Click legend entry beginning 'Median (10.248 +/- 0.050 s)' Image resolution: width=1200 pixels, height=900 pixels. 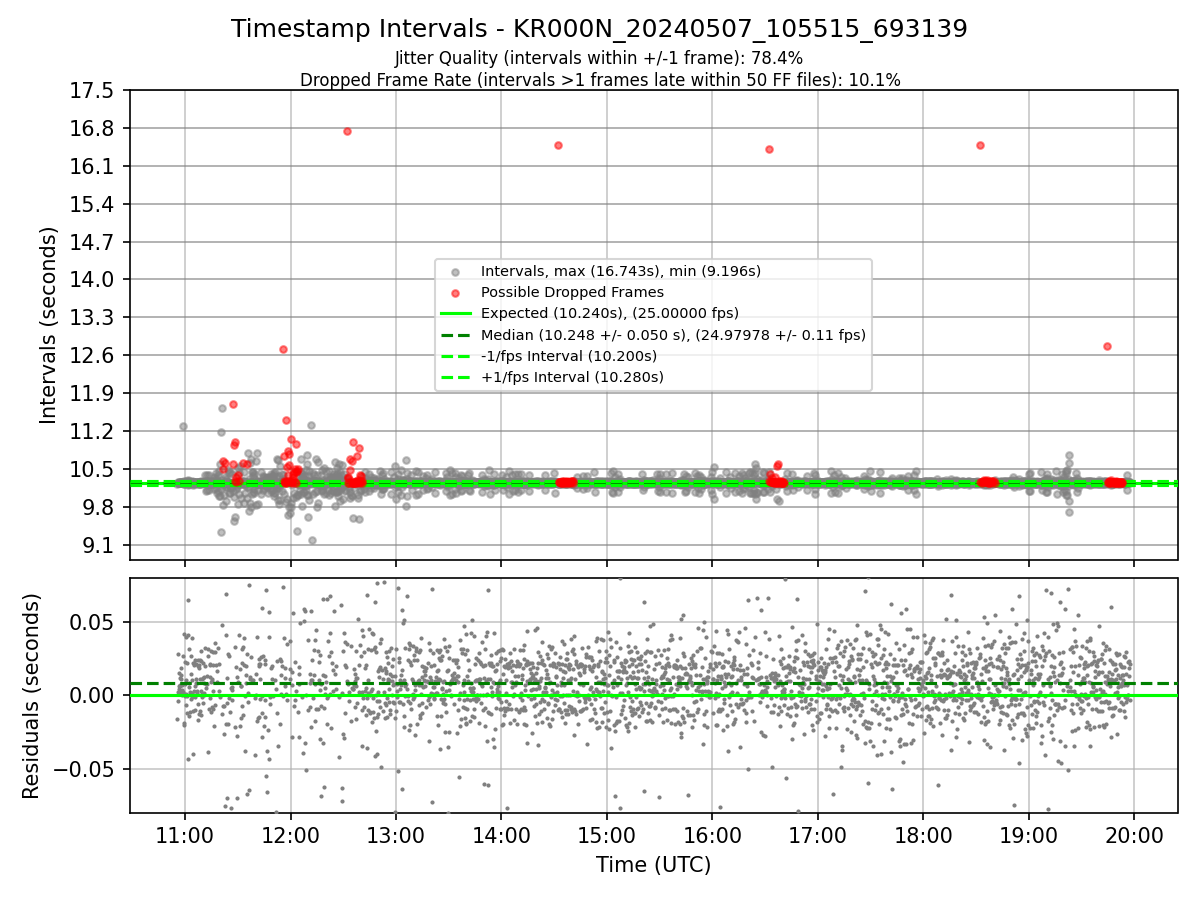673,335
